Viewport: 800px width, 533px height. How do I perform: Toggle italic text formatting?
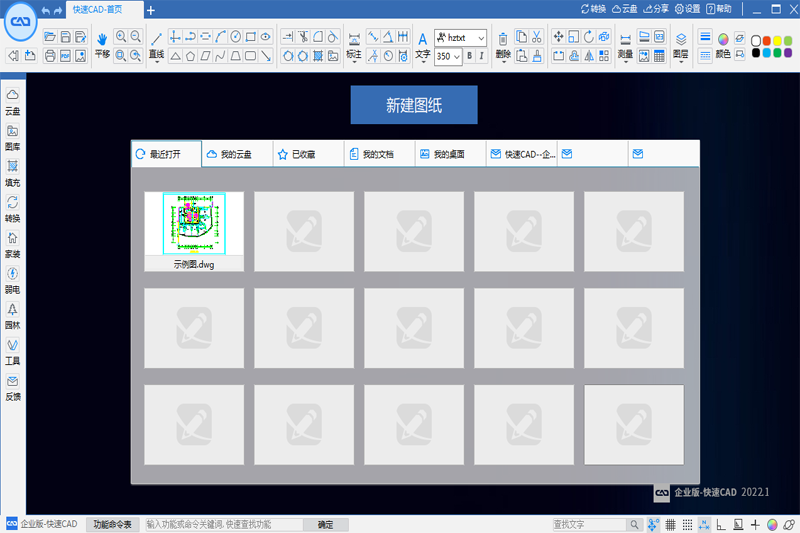pyautogui.click(x=481, y=56)
